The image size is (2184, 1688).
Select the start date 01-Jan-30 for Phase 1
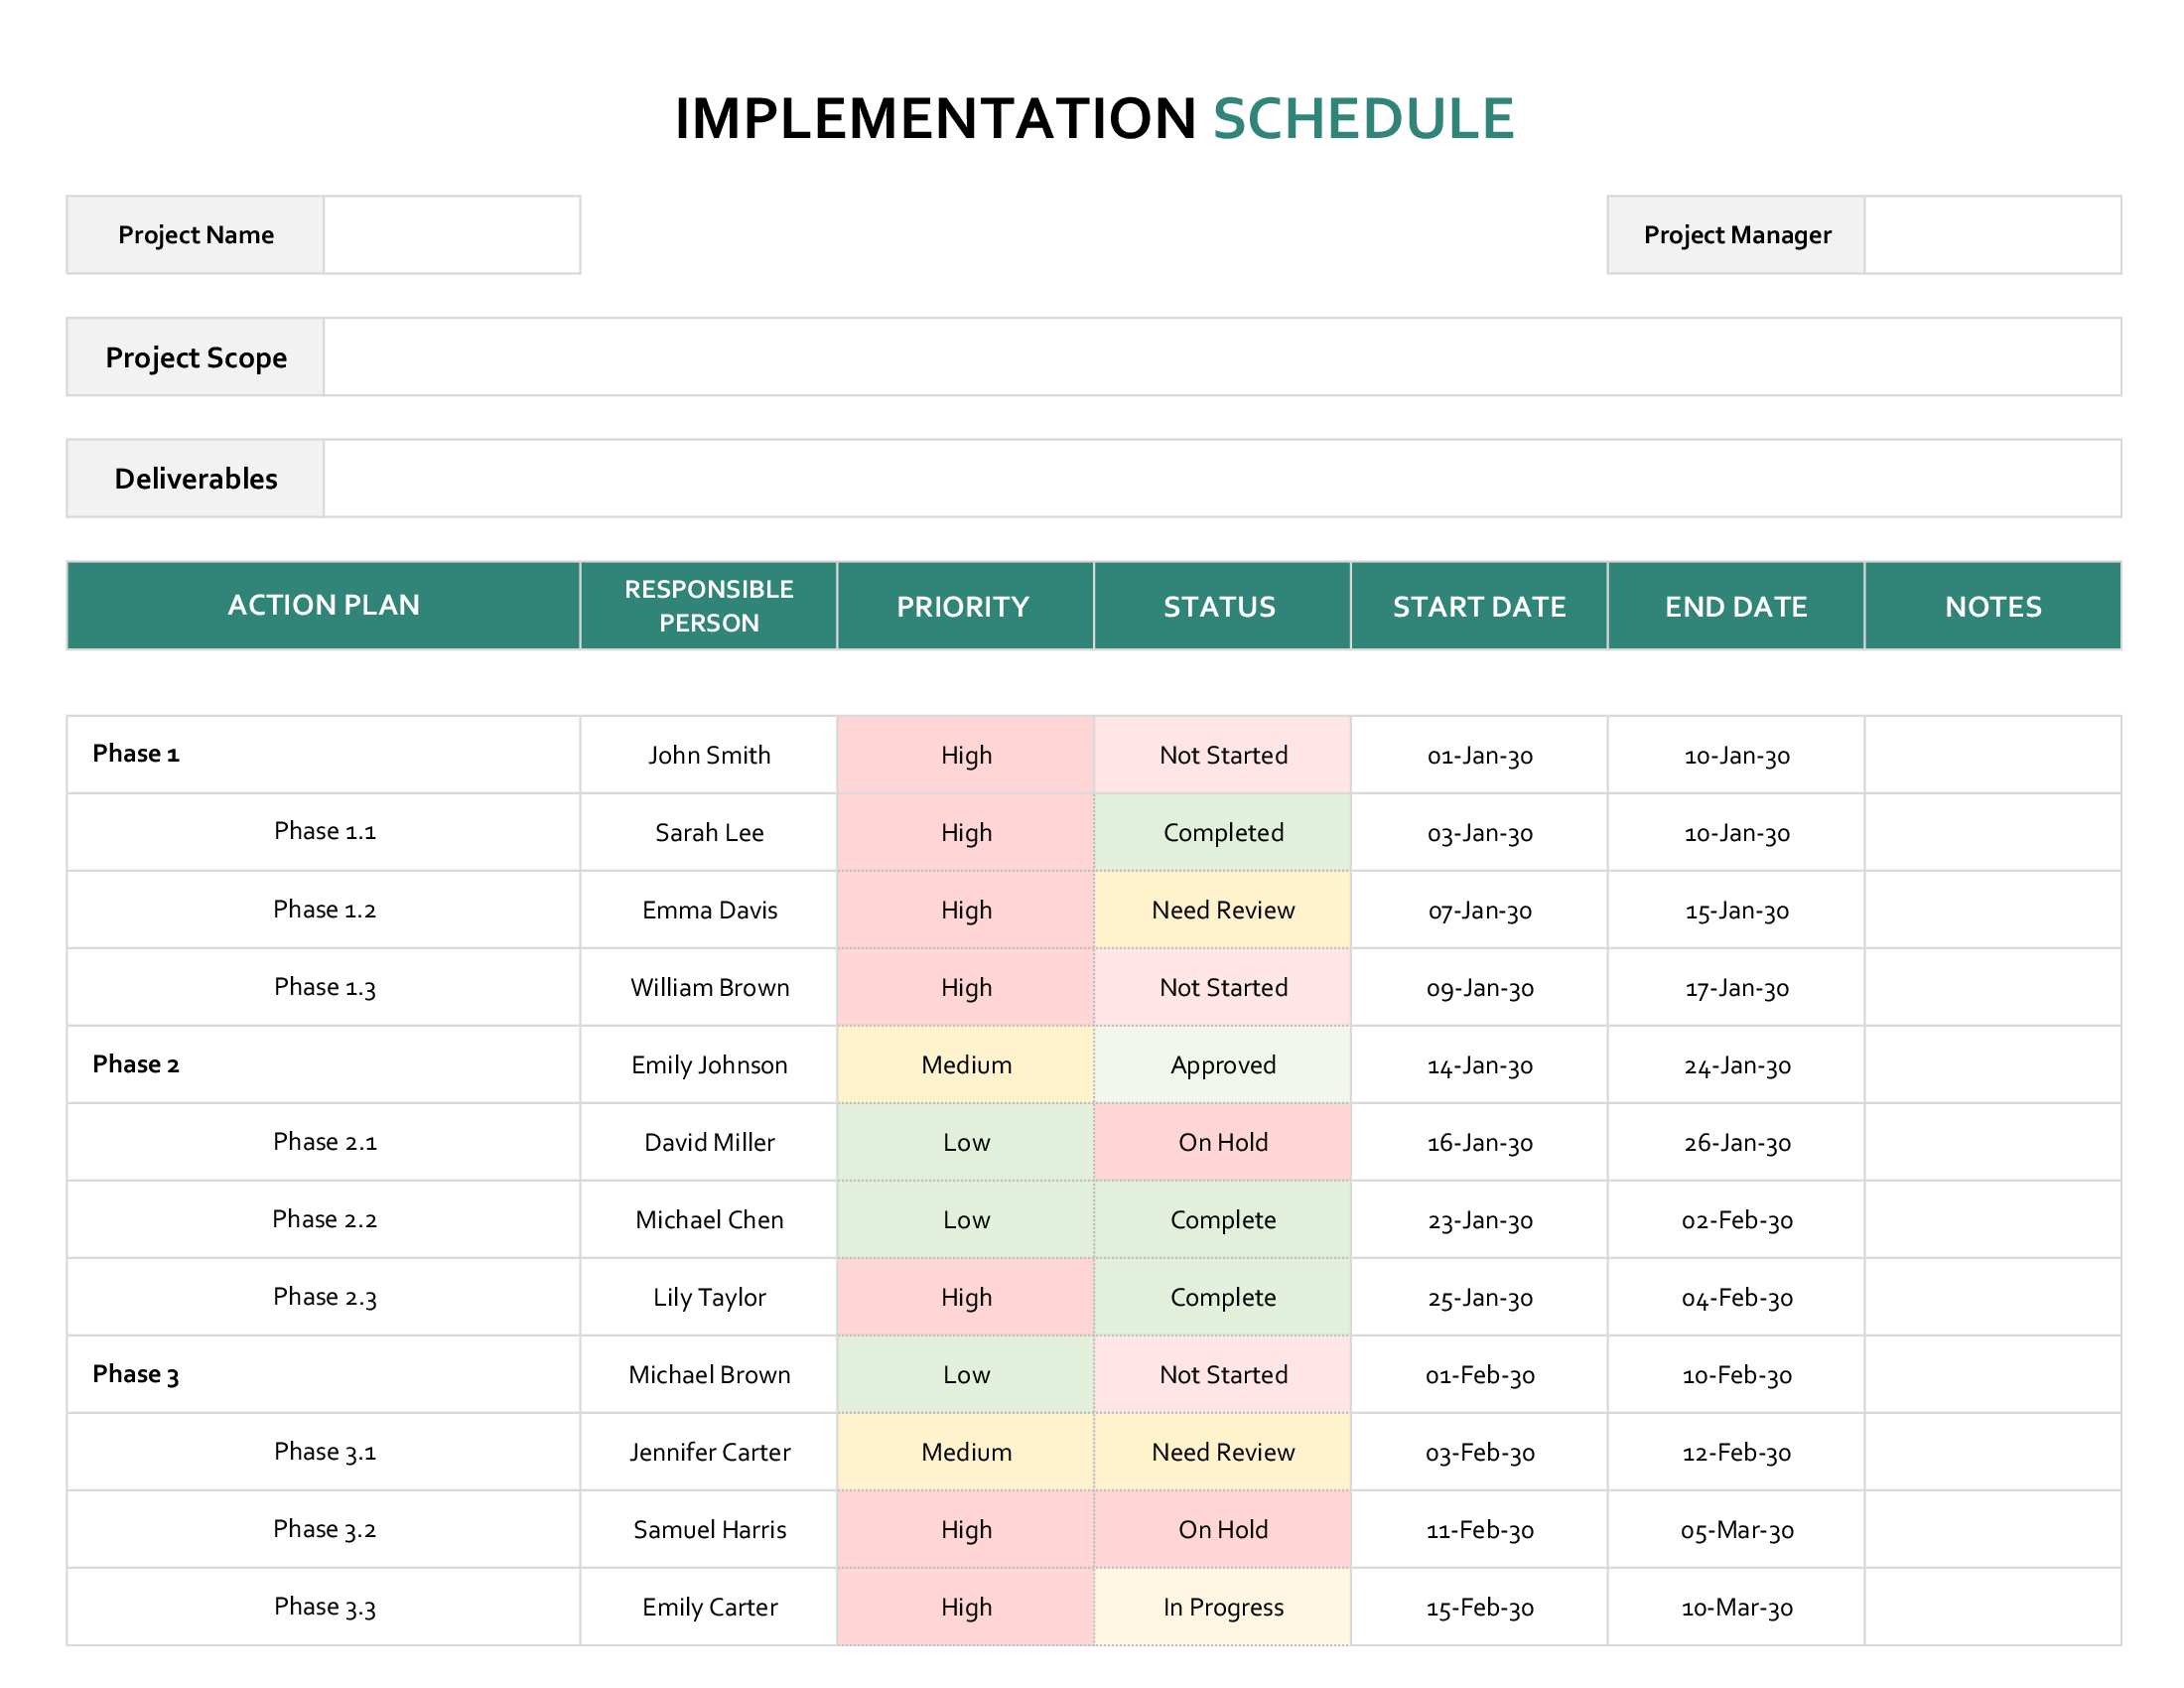click(x=1478, y=754)
